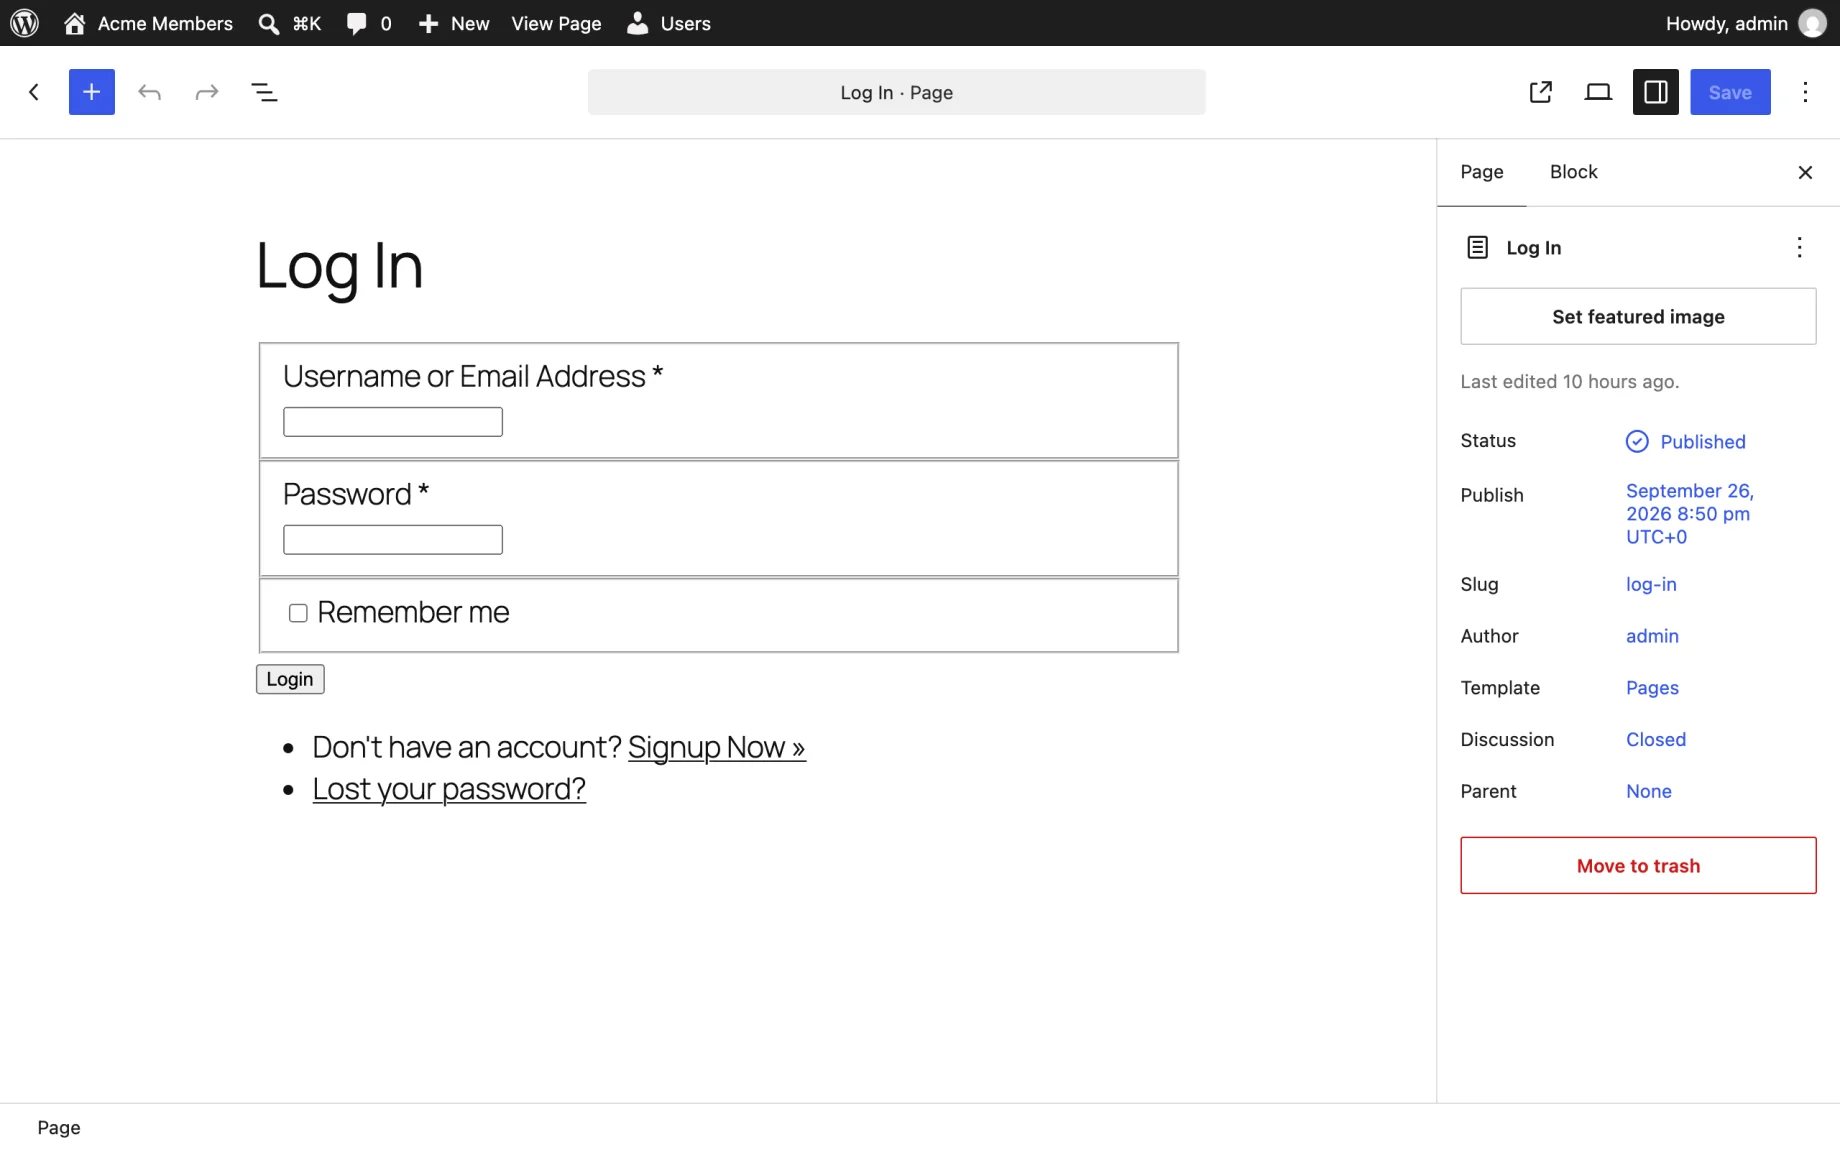Save the page
1840x1150 pixels.
1730,92
